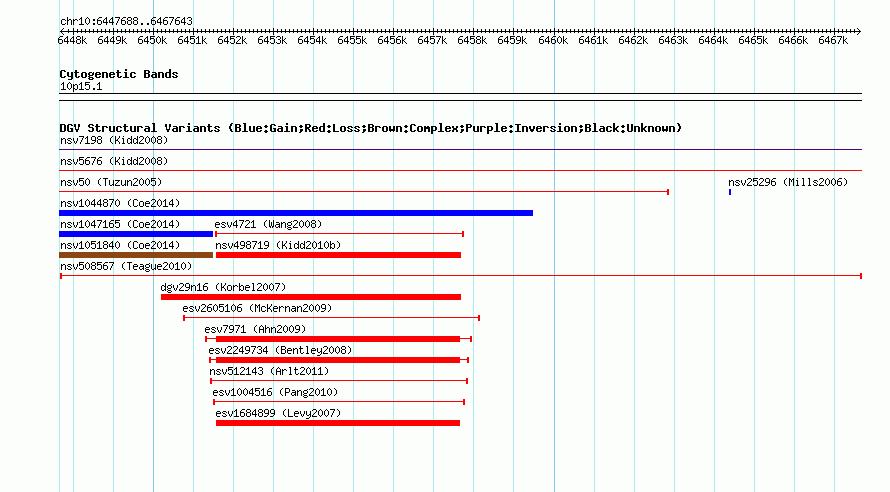Select the 6448k ruler tick label
The width and height of the screenshot is (890, 492).
[72, 40]
